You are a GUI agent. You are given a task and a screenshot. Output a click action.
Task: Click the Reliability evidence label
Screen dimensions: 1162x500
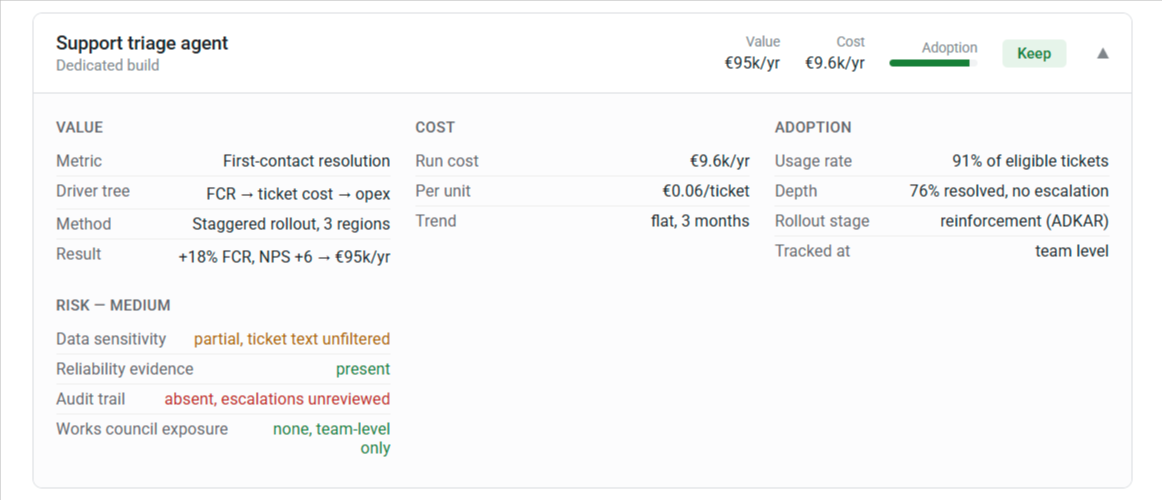(124, 369)
